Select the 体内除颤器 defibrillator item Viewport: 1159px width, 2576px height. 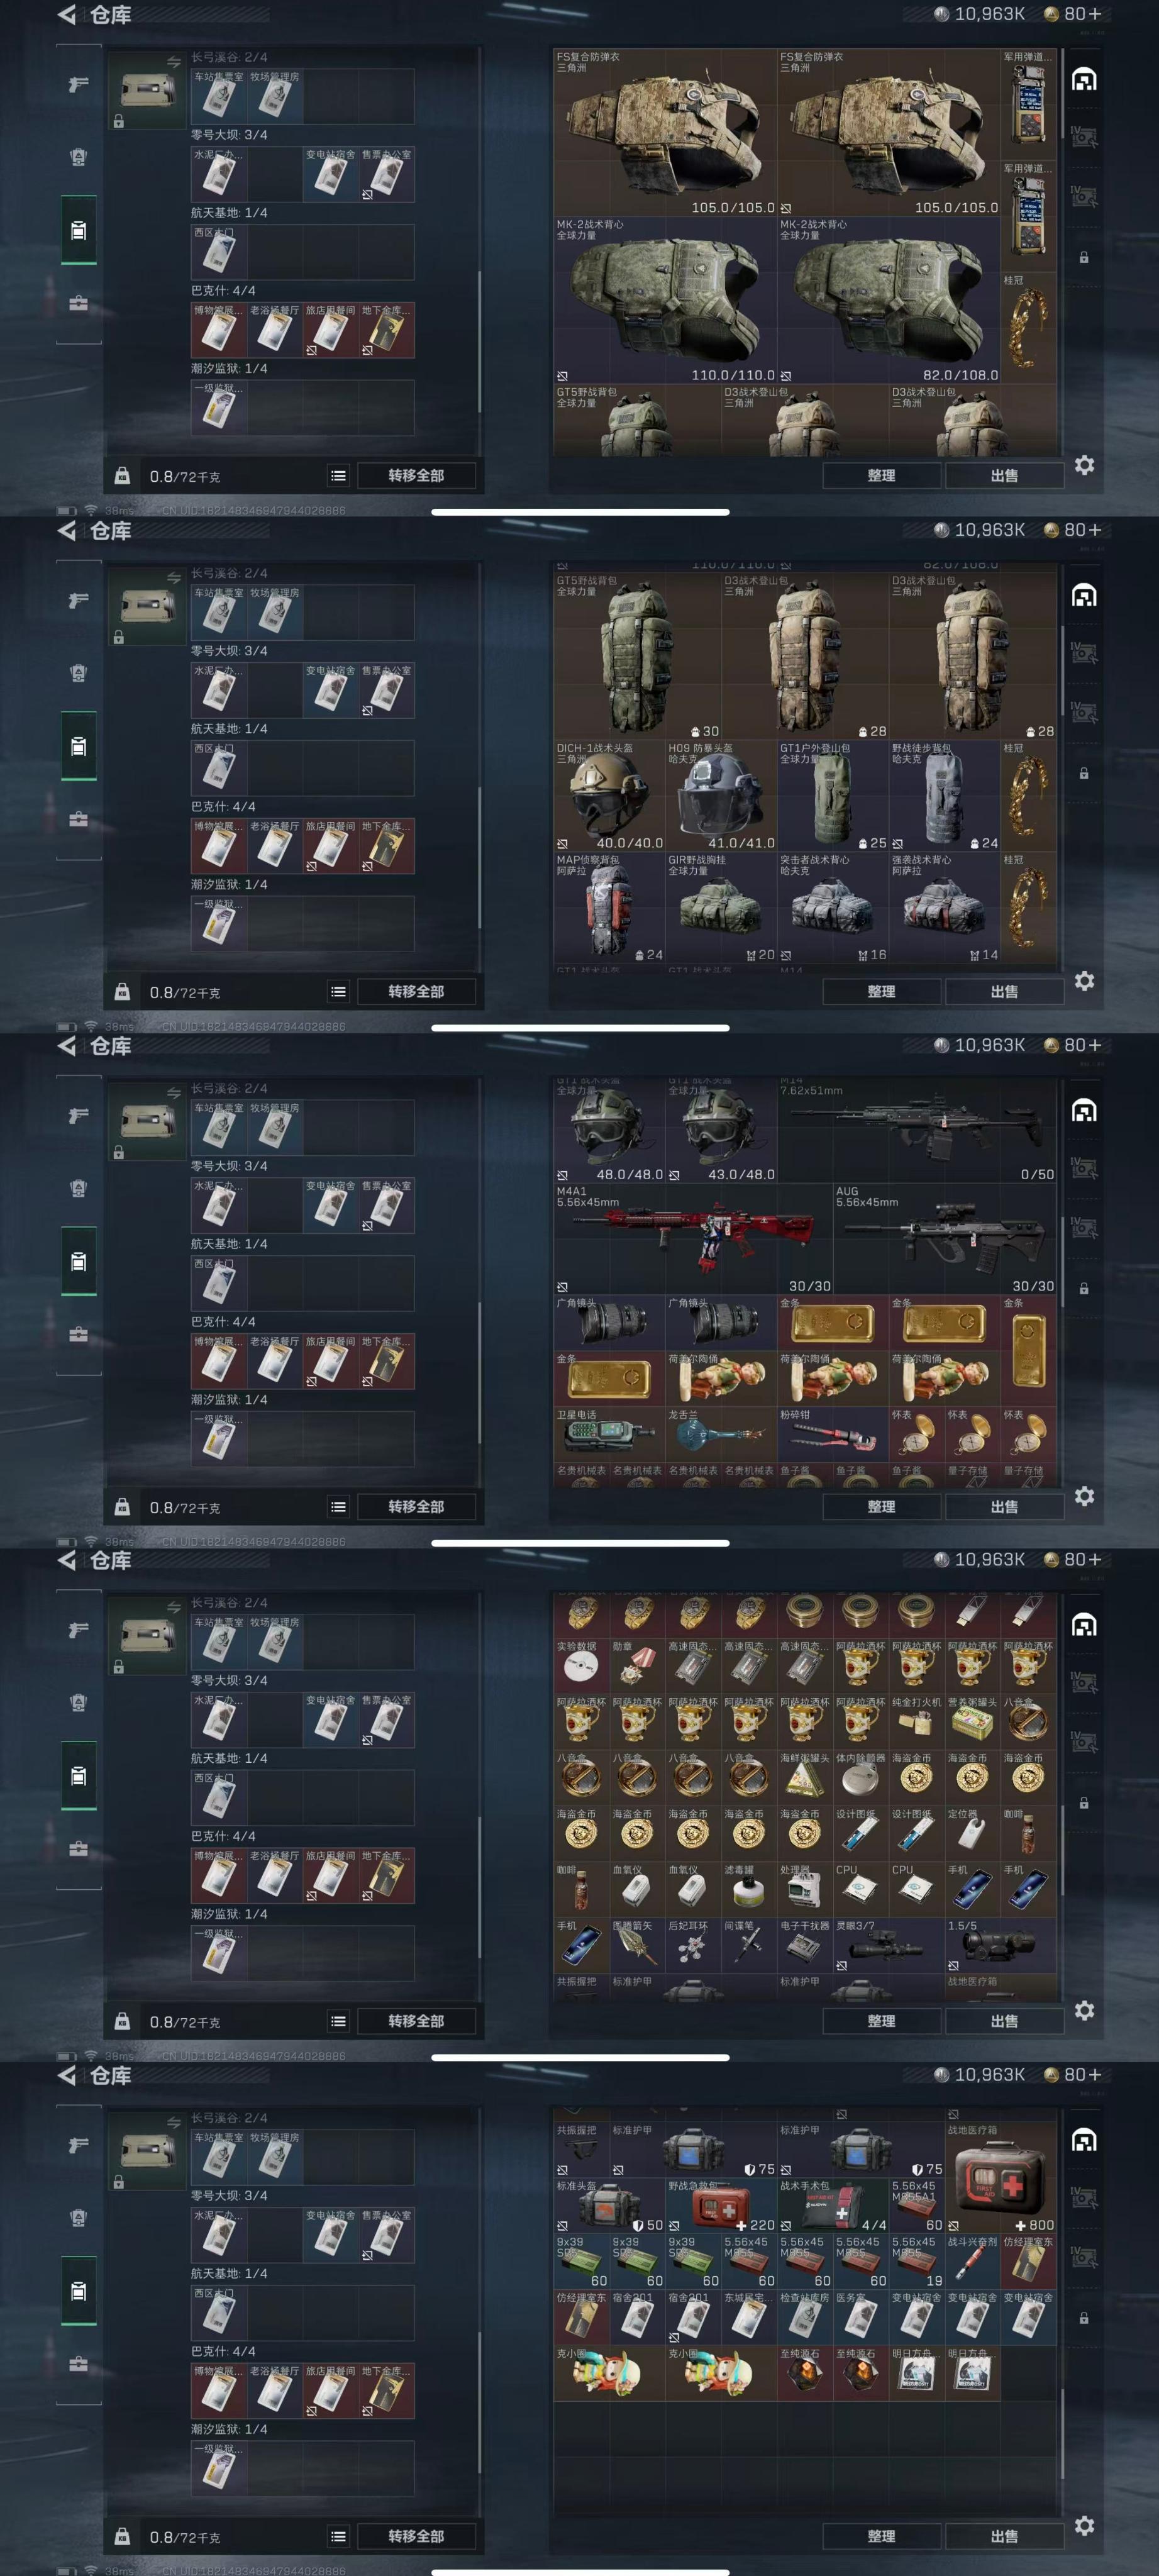860,1777
